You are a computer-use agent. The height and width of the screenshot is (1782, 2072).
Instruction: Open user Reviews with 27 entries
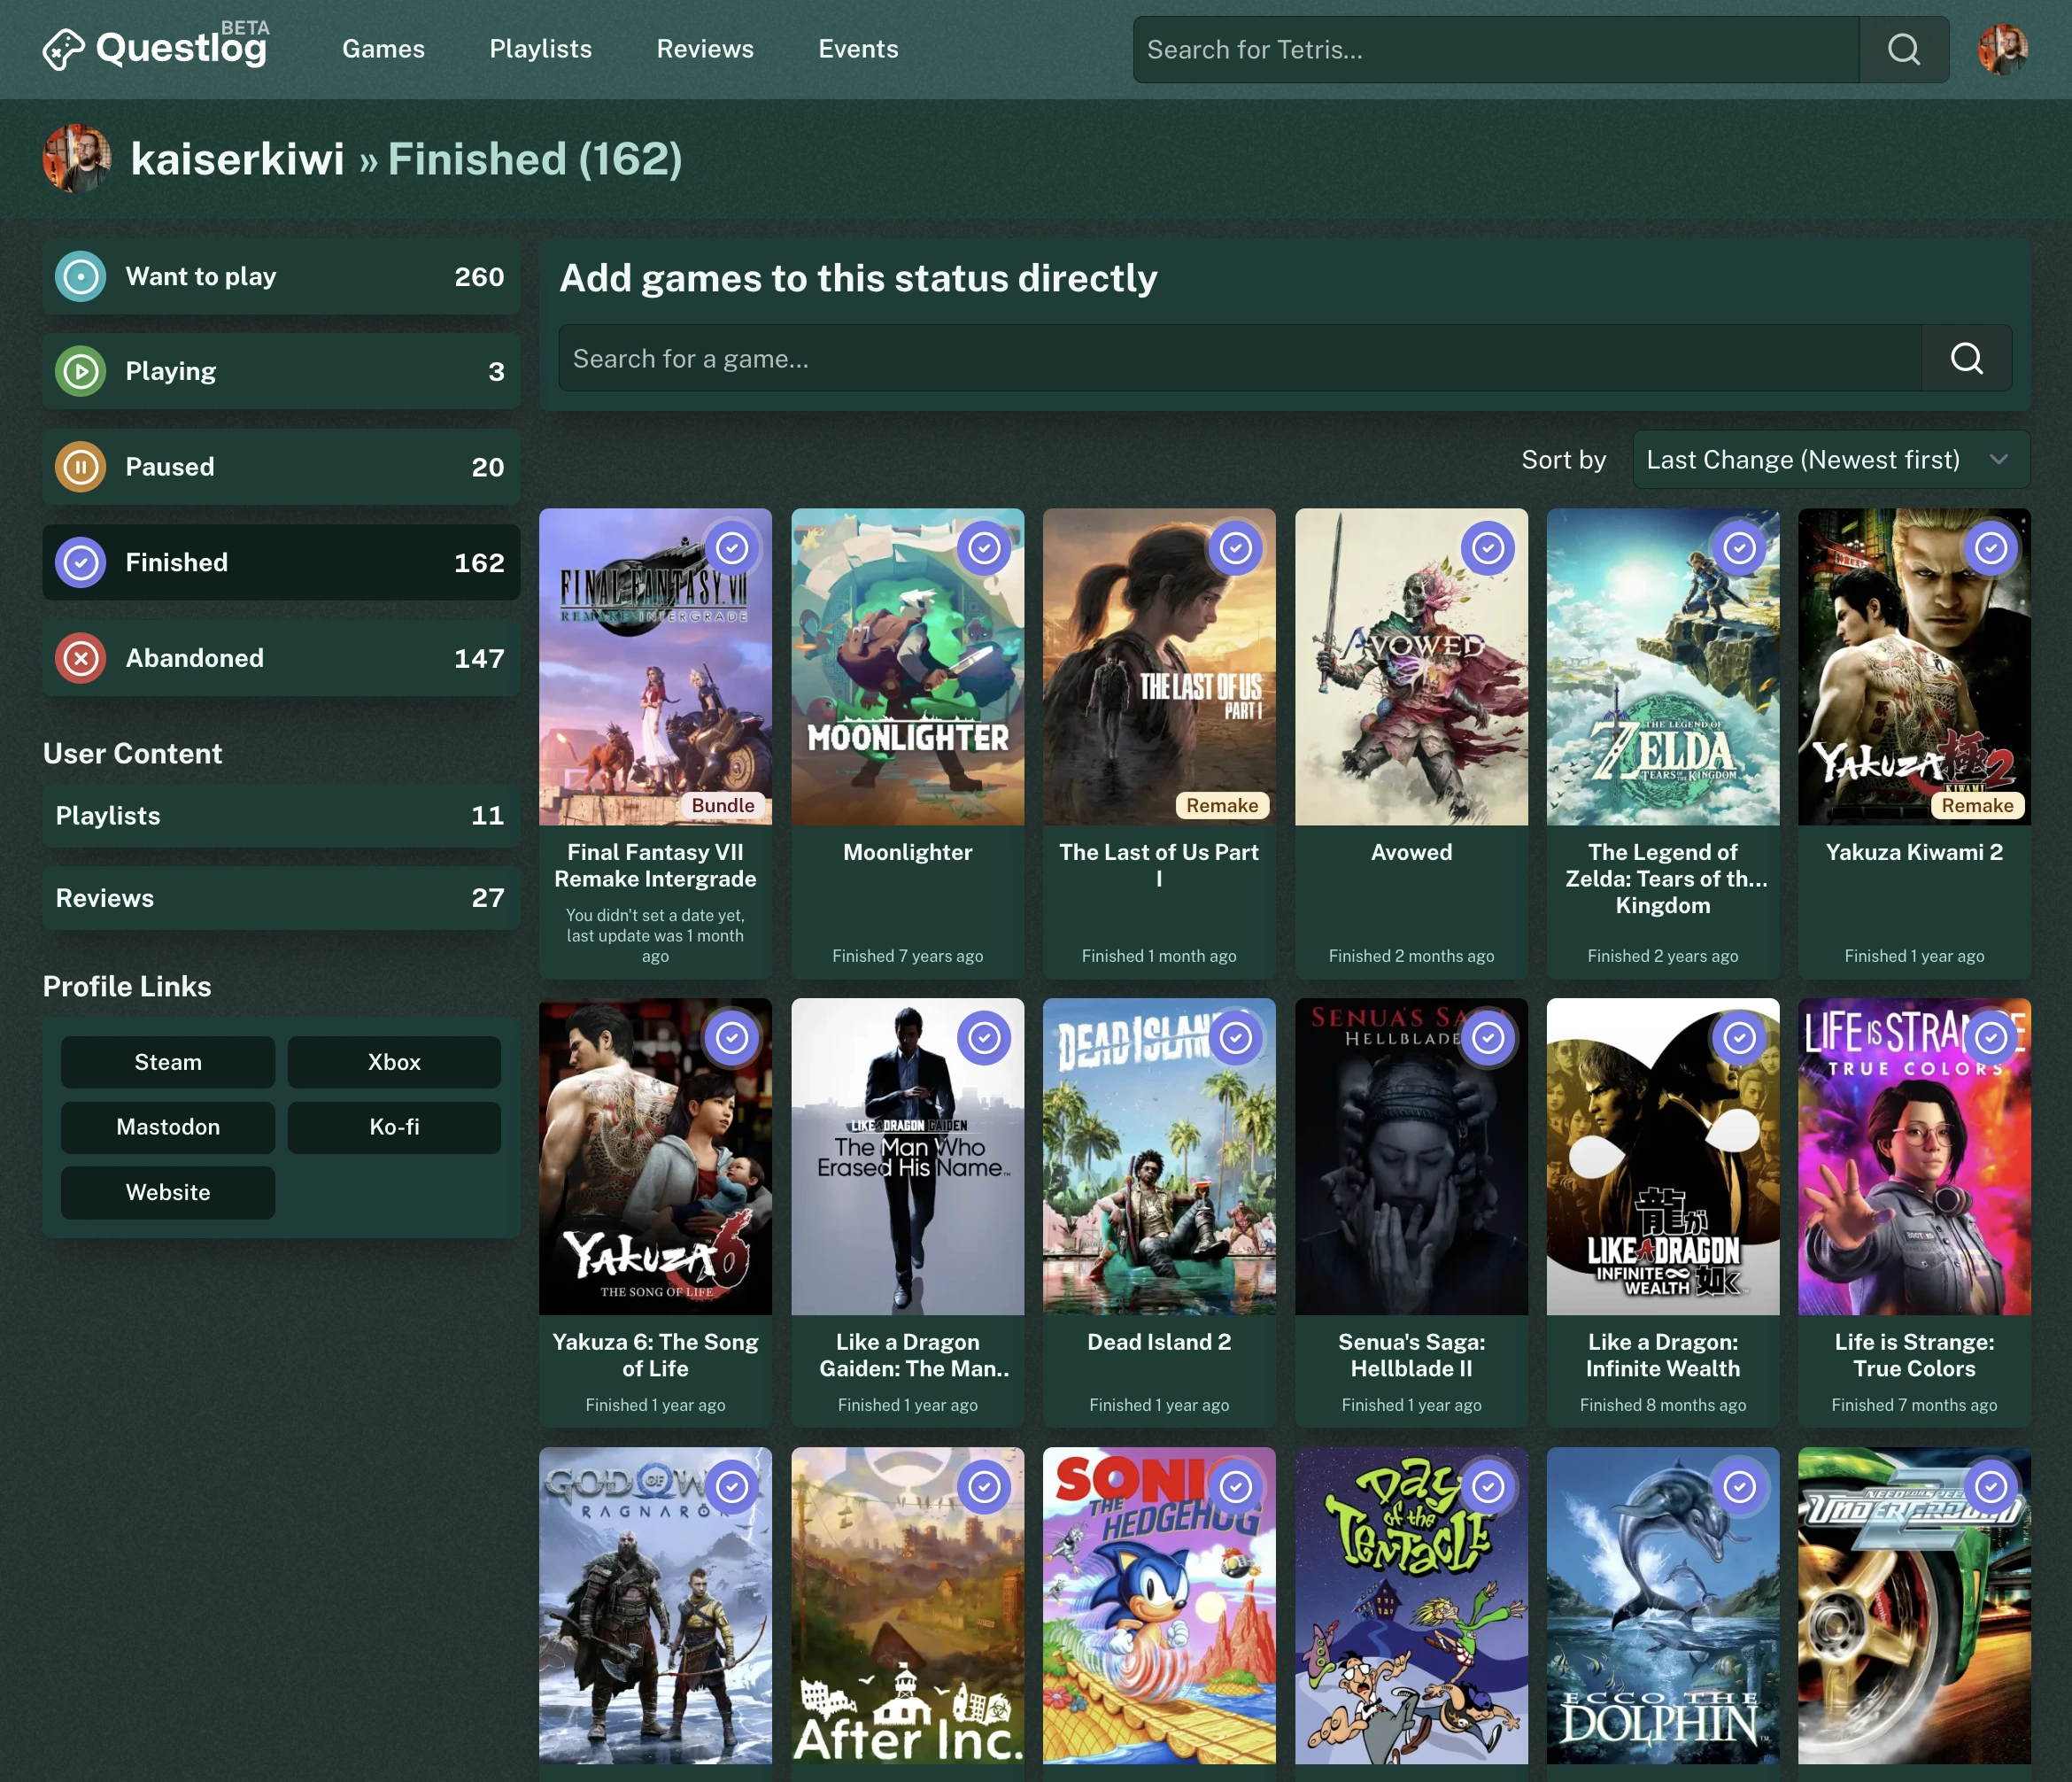(281, 898)
